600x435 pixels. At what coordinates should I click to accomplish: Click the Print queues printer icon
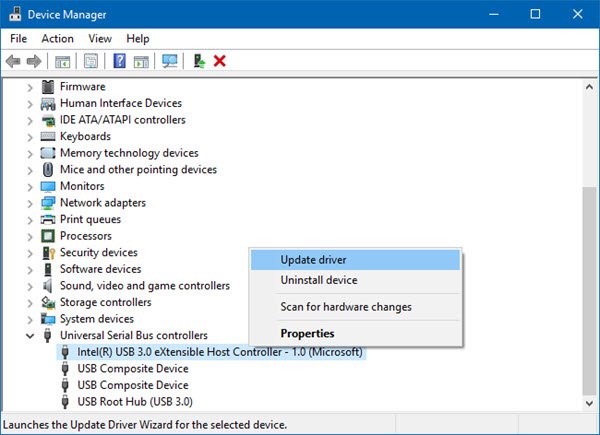click(x=48, y=220)
